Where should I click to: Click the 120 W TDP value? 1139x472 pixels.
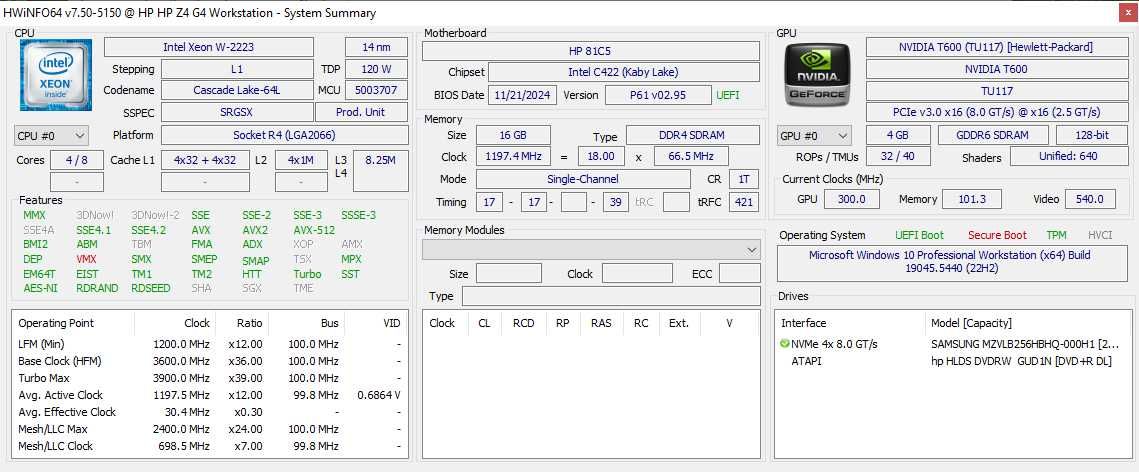(376, 70)
